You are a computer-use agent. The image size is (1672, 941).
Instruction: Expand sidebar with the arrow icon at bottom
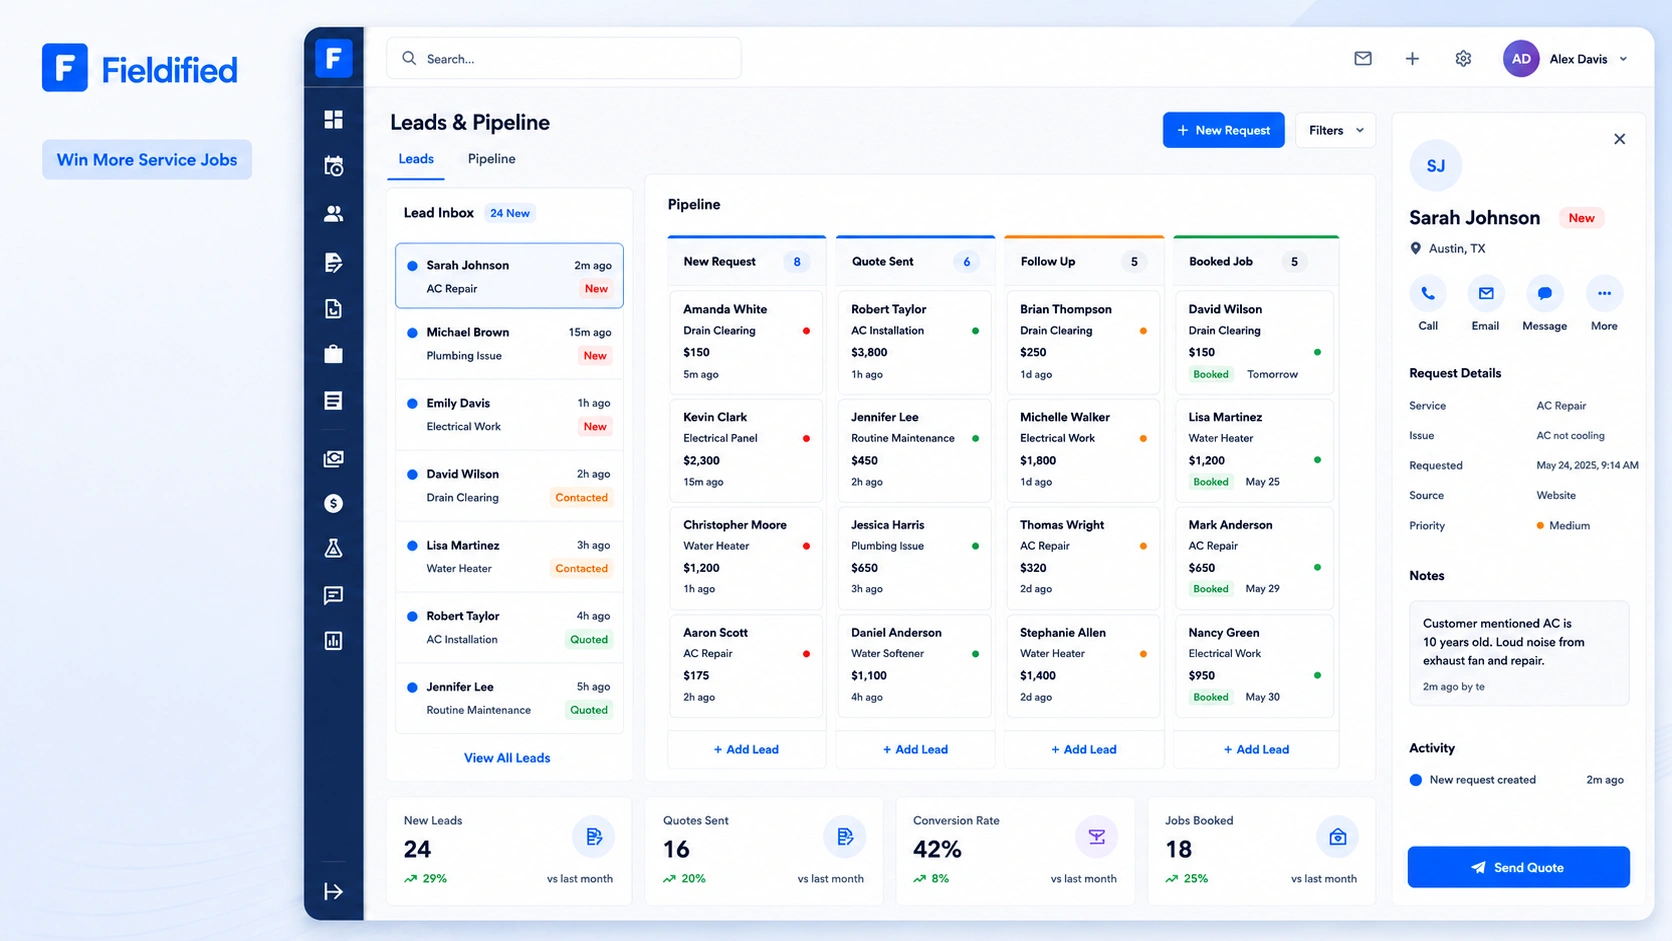click(x=334, y=891)
